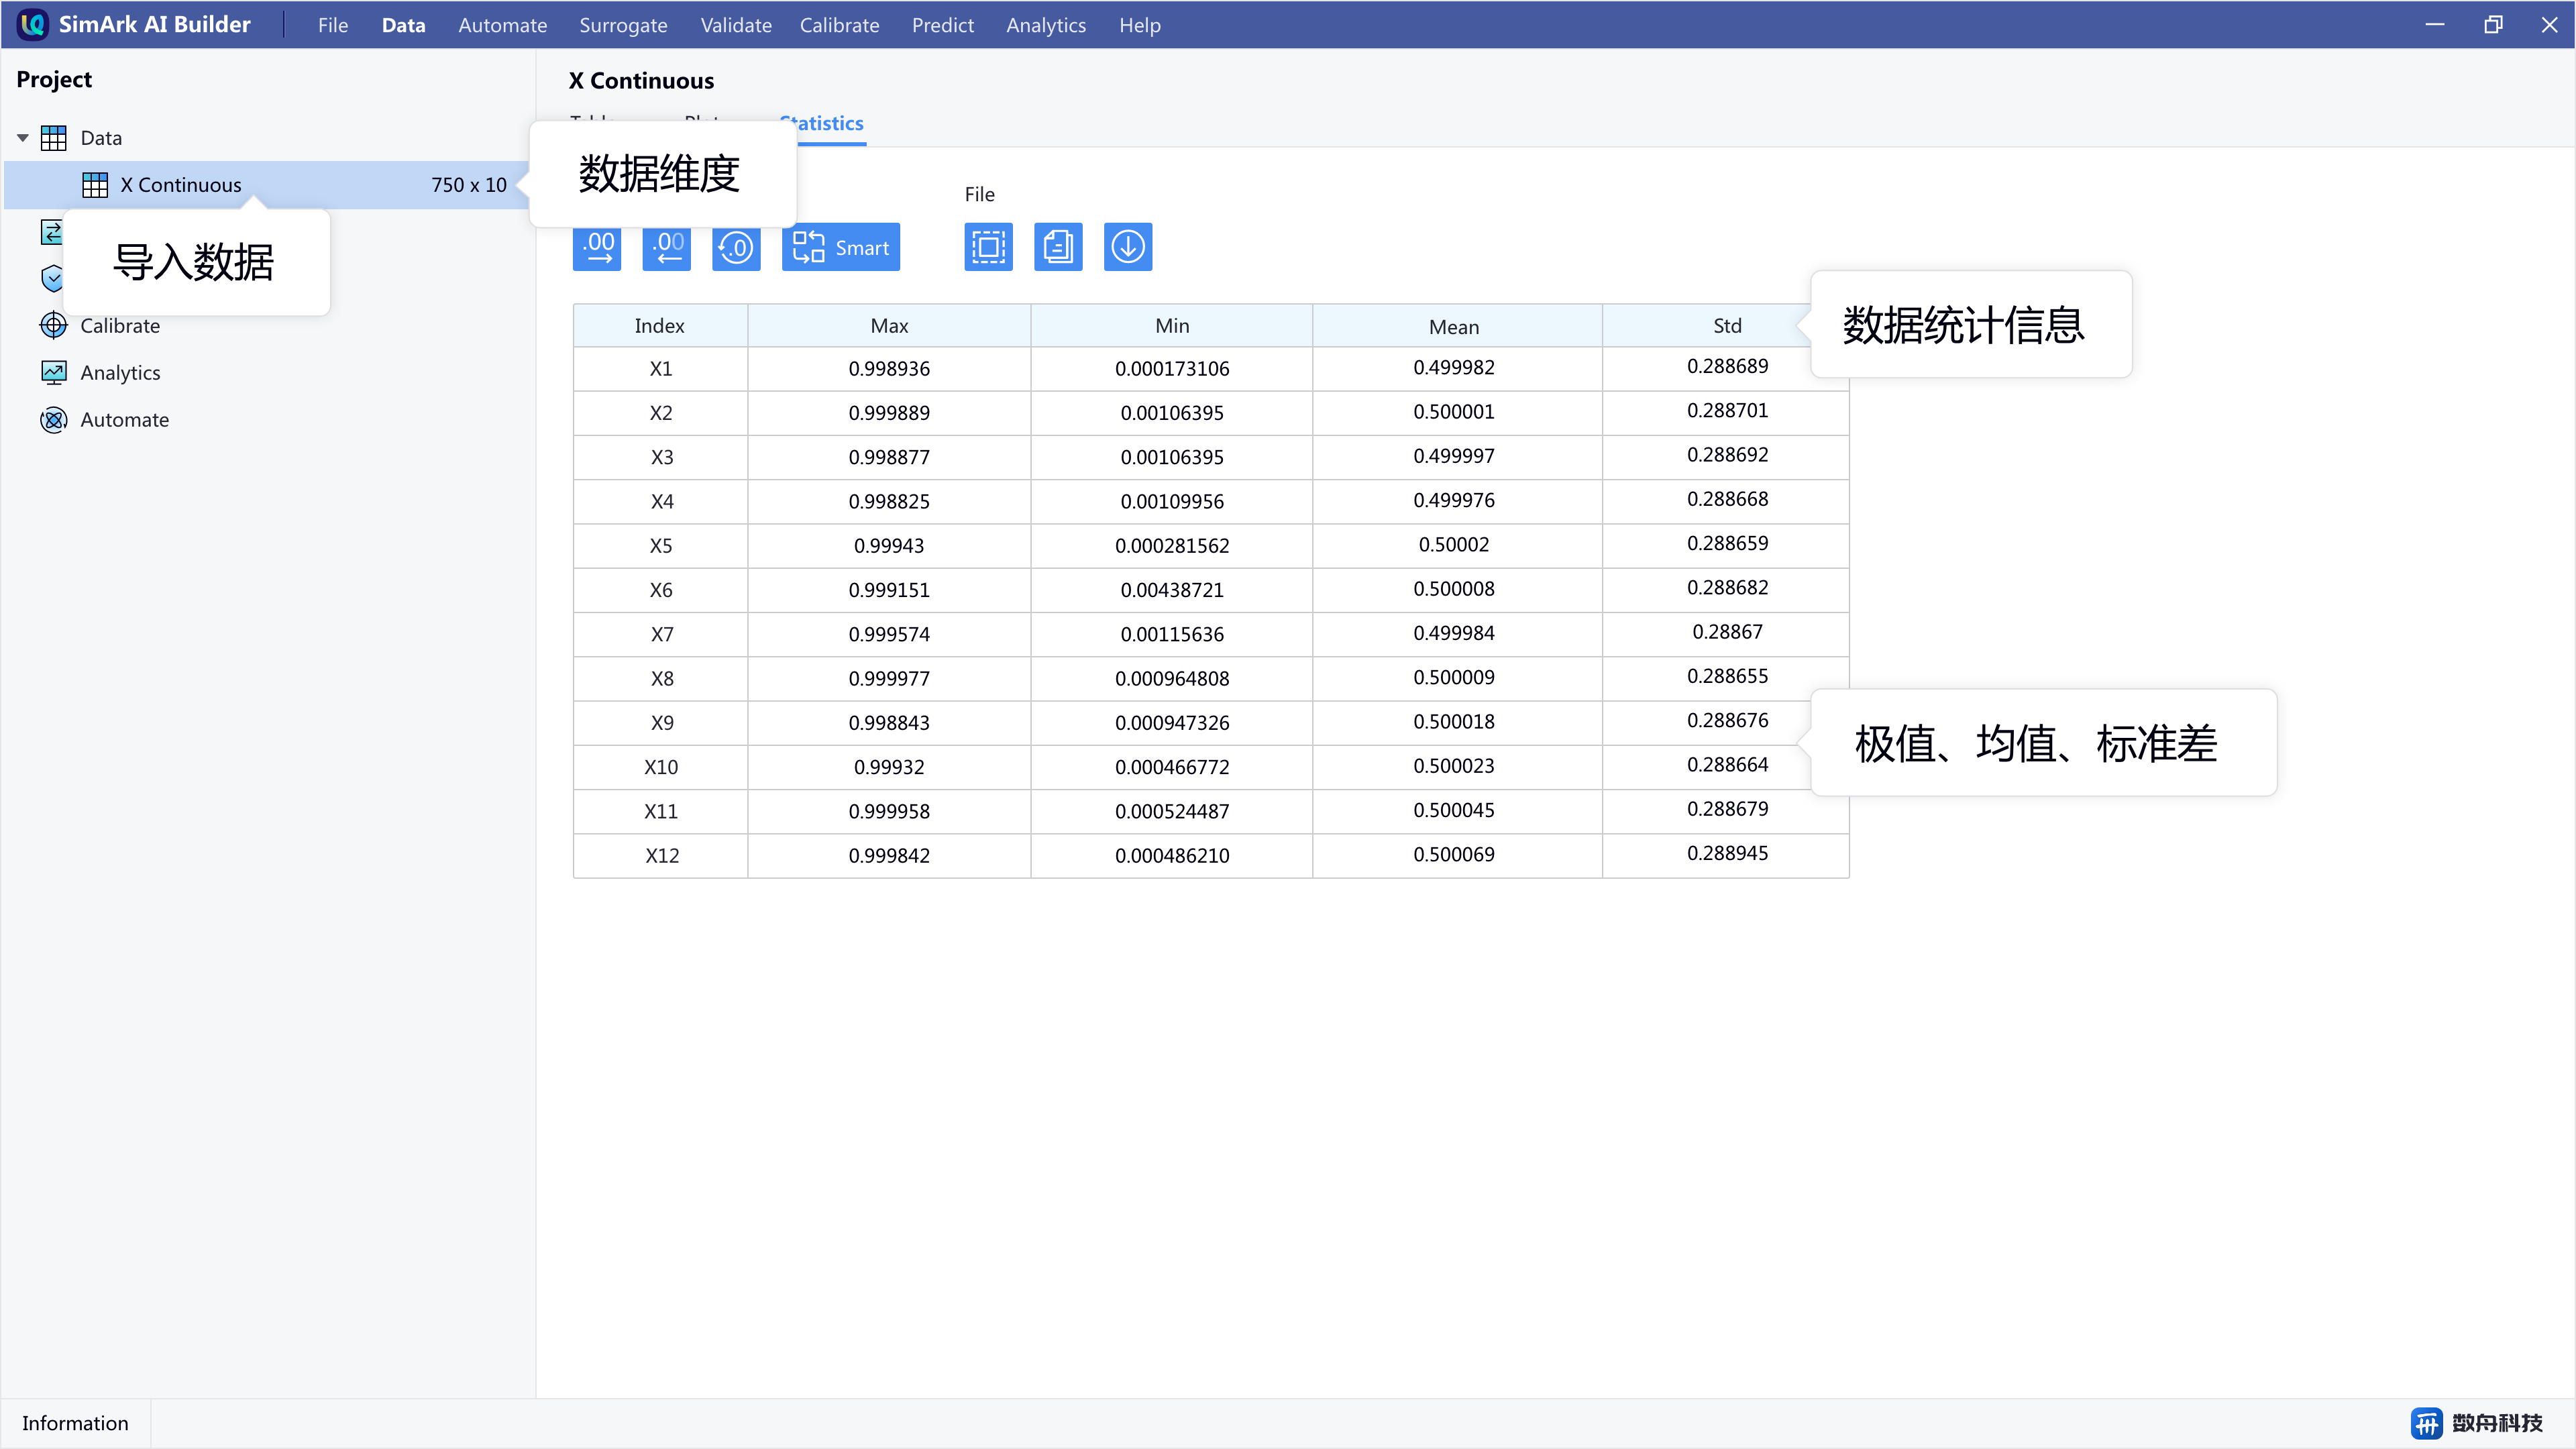Open the Predict menu
The height and width of the screenshot is (1449, 2576).
[x=942, y=25]
